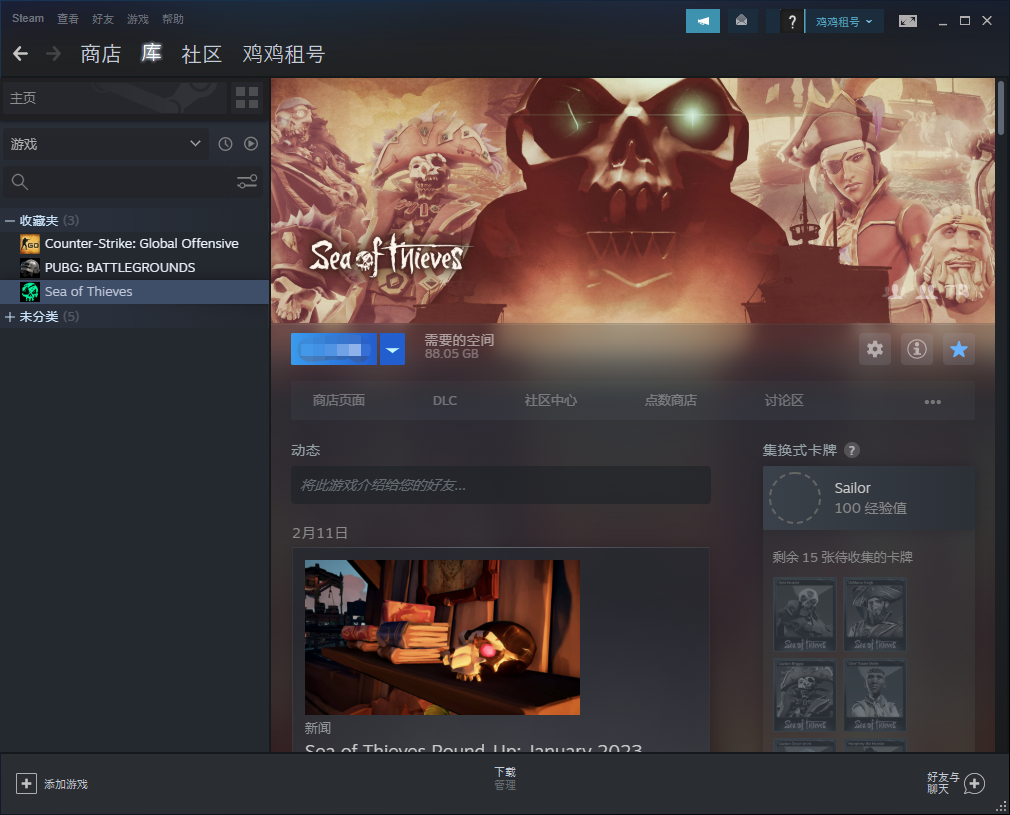Switch library to grid collections view
Image resolution: width=1010 pixels, height=815 pixels.
tap(247, 98)
